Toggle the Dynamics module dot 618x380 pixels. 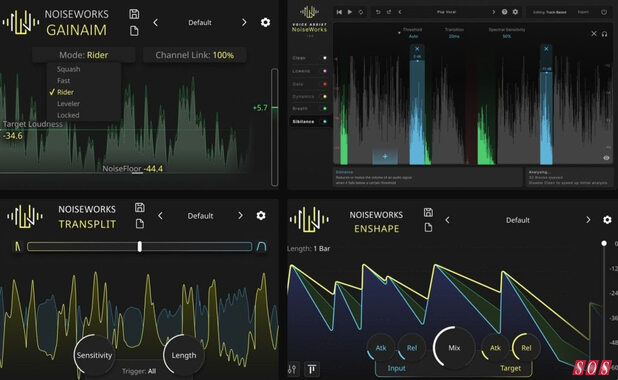coord(325,96)
